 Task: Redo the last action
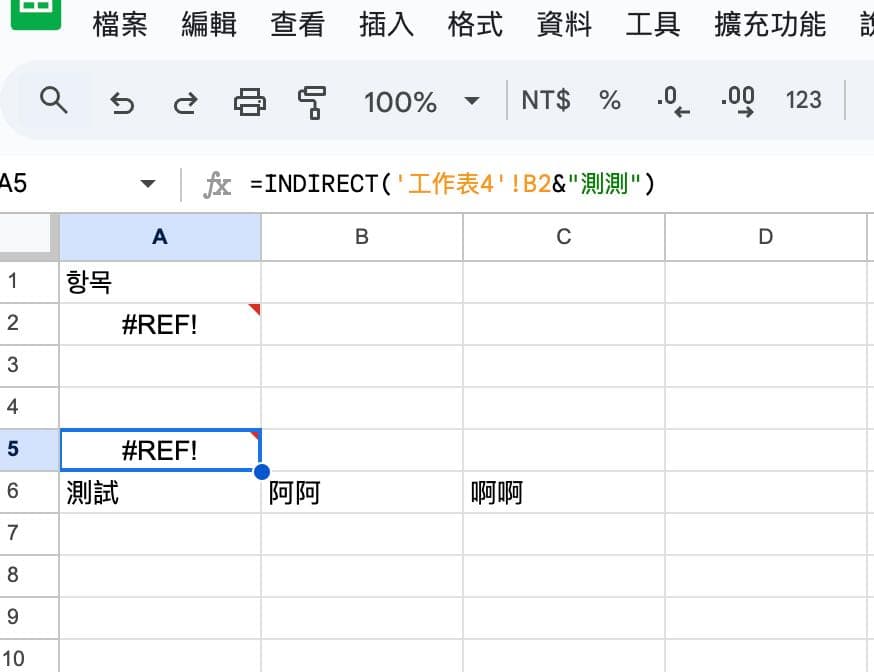click(x=185, y=103)
